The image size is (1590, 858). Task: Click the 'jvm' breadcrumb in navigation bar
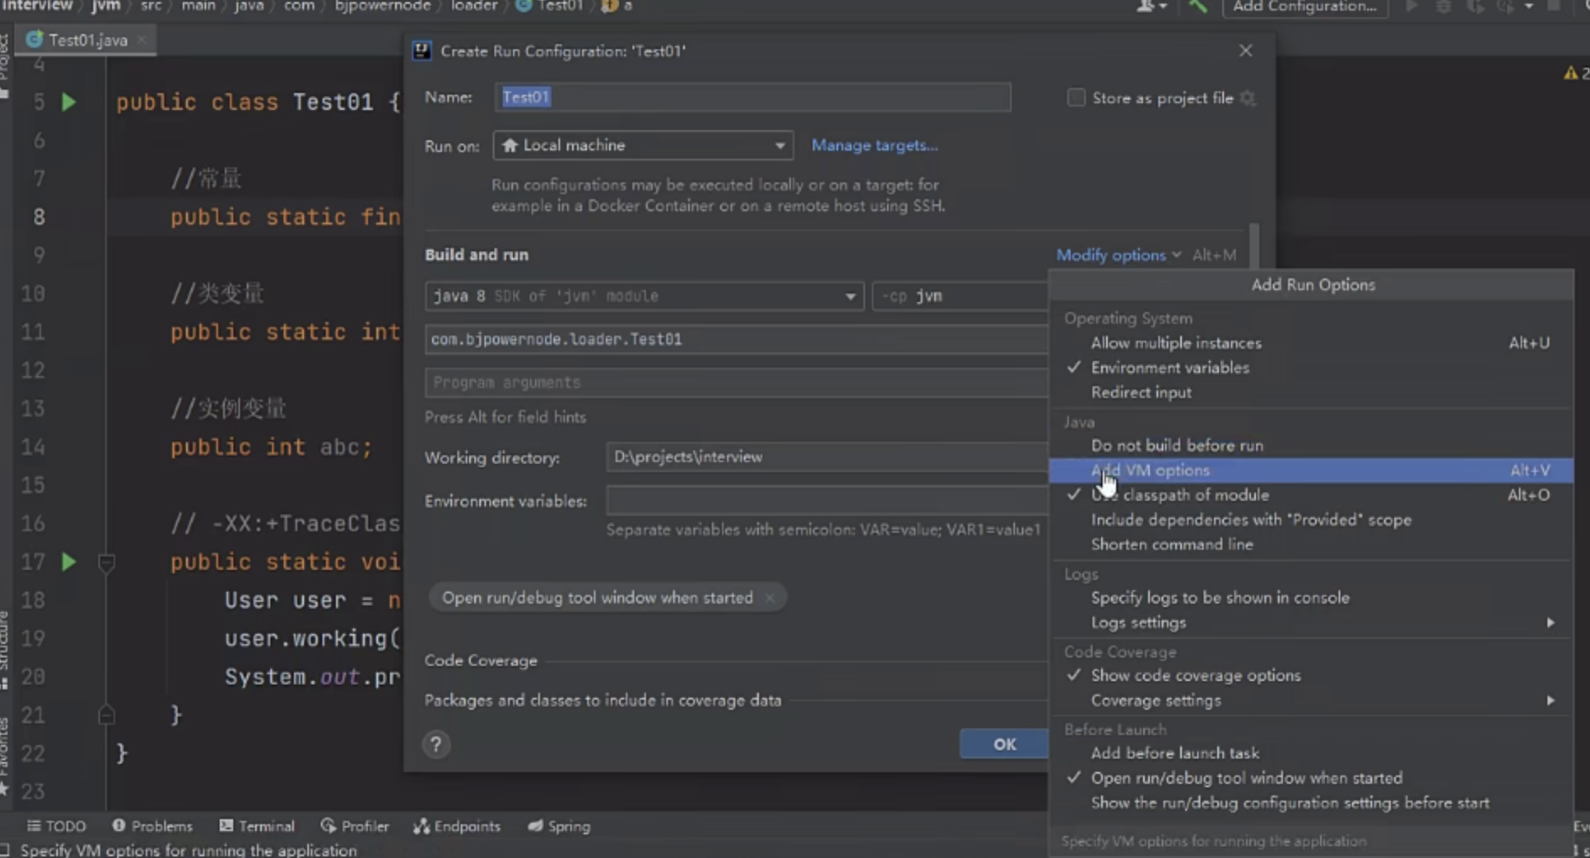[106, 6]
